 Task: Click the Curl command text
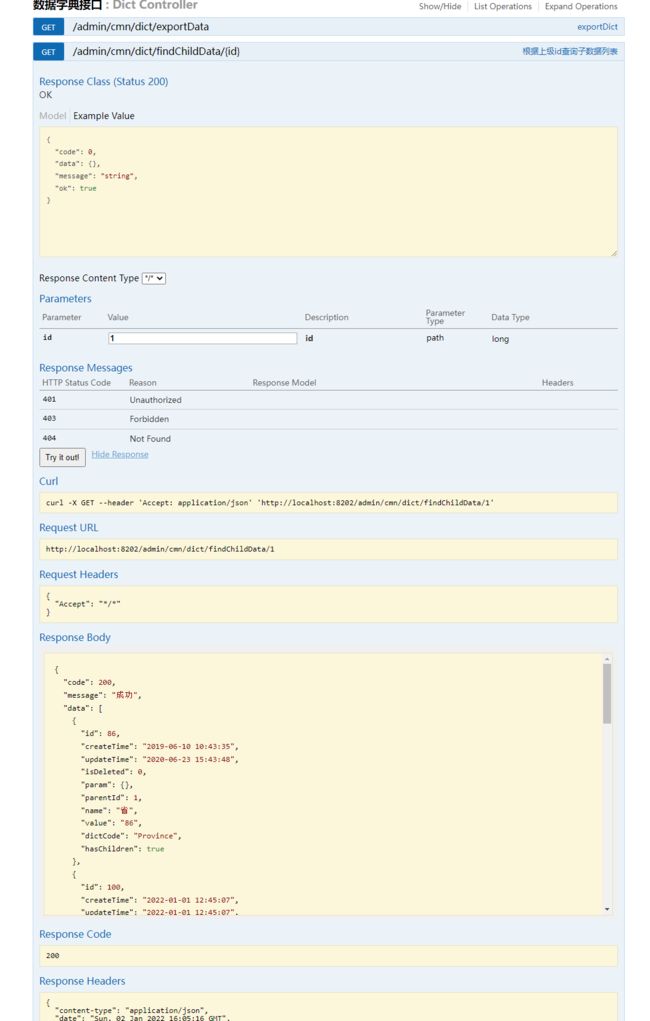pos(270,503)
